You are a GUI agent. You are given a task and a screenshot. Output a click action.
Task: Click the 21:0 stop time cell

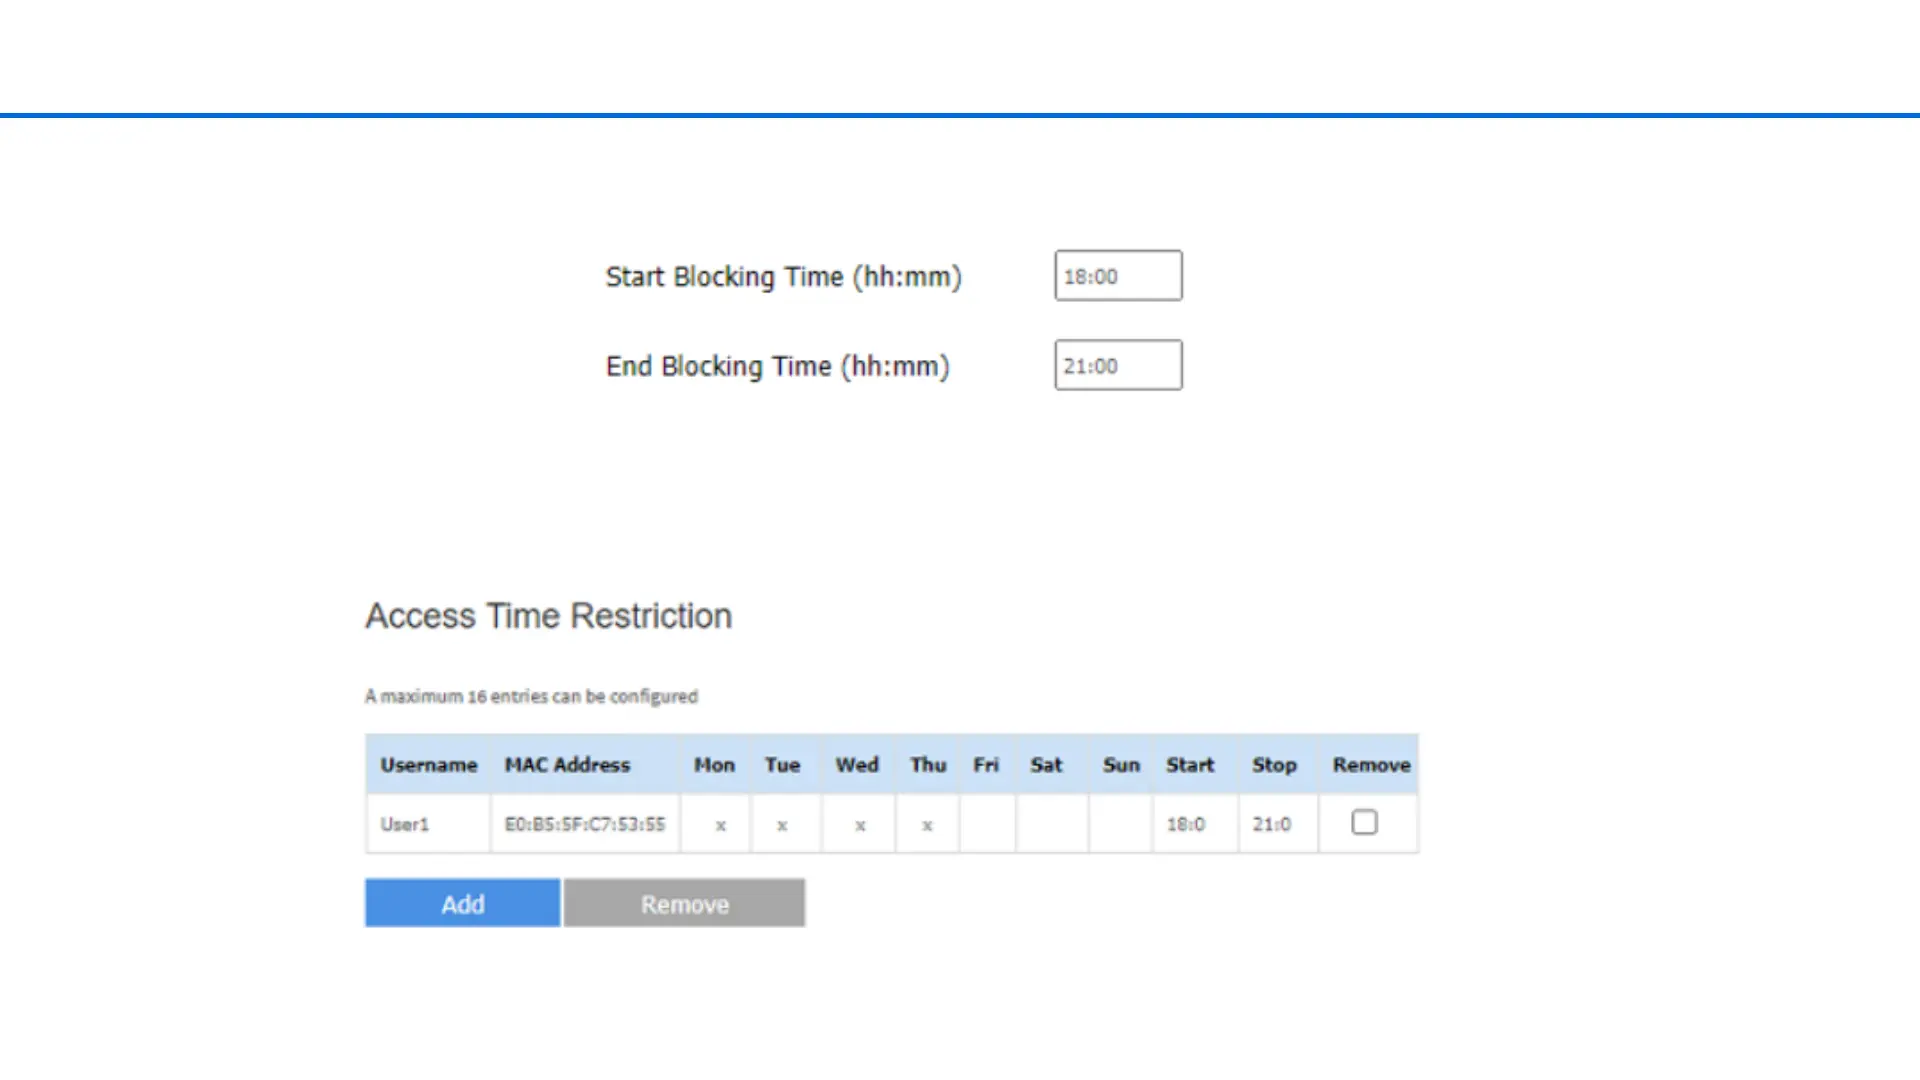(1272, 824)
